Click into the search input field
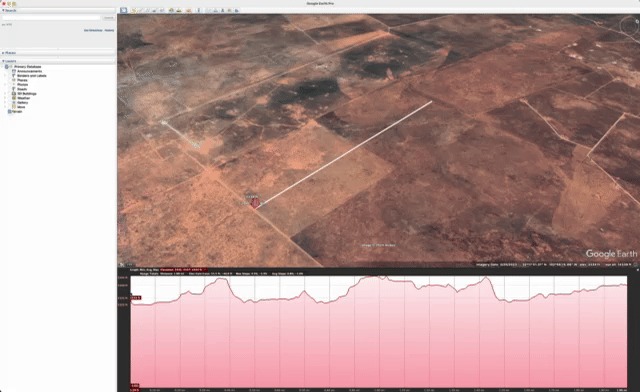The image size is (640, 392). pos(51,18)
